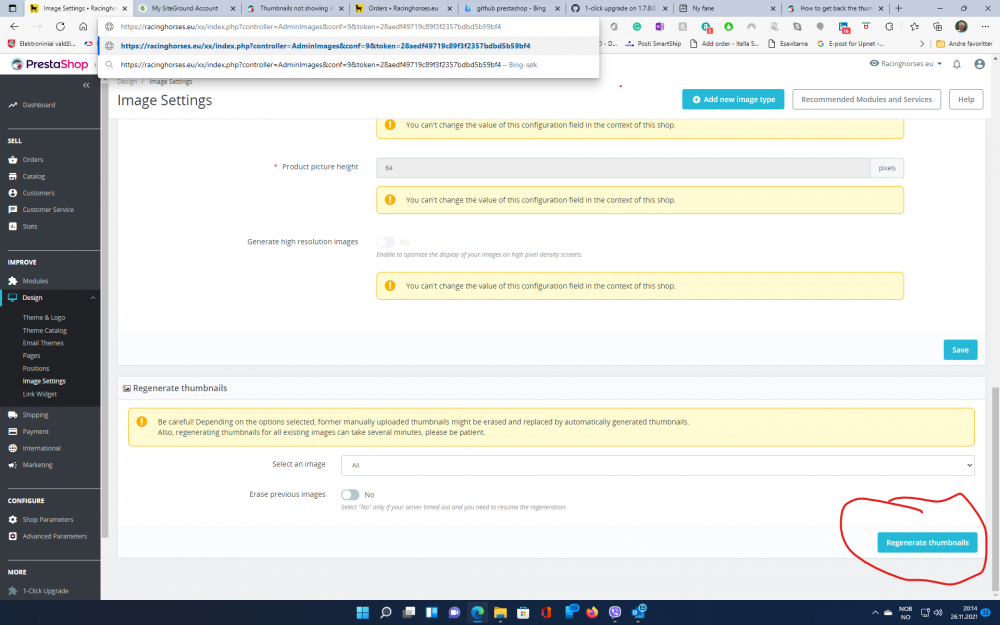The image size is (1000, 625).
Task: Open Edge settings and more menu
Action: pyautogui.click(x=985, y=26)
